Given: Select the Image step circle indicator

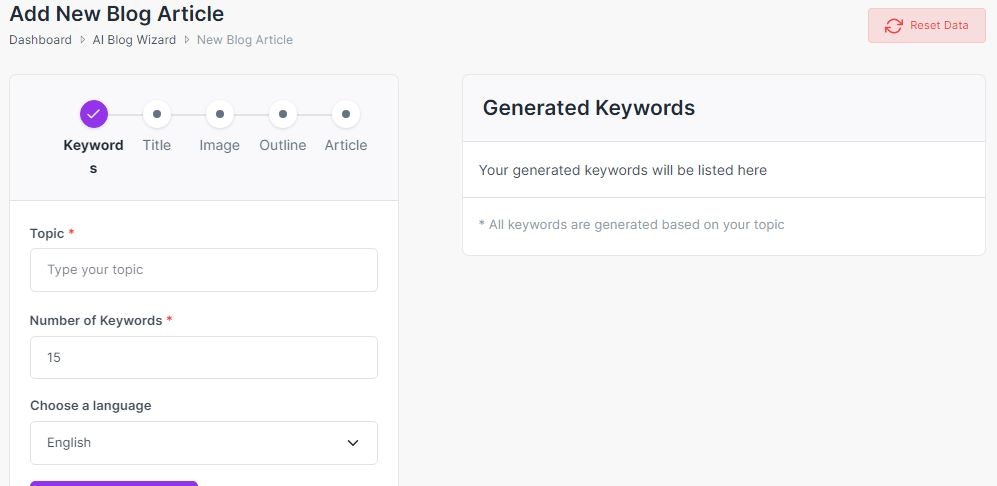Looking at the screenshot, I should [220, 114].
